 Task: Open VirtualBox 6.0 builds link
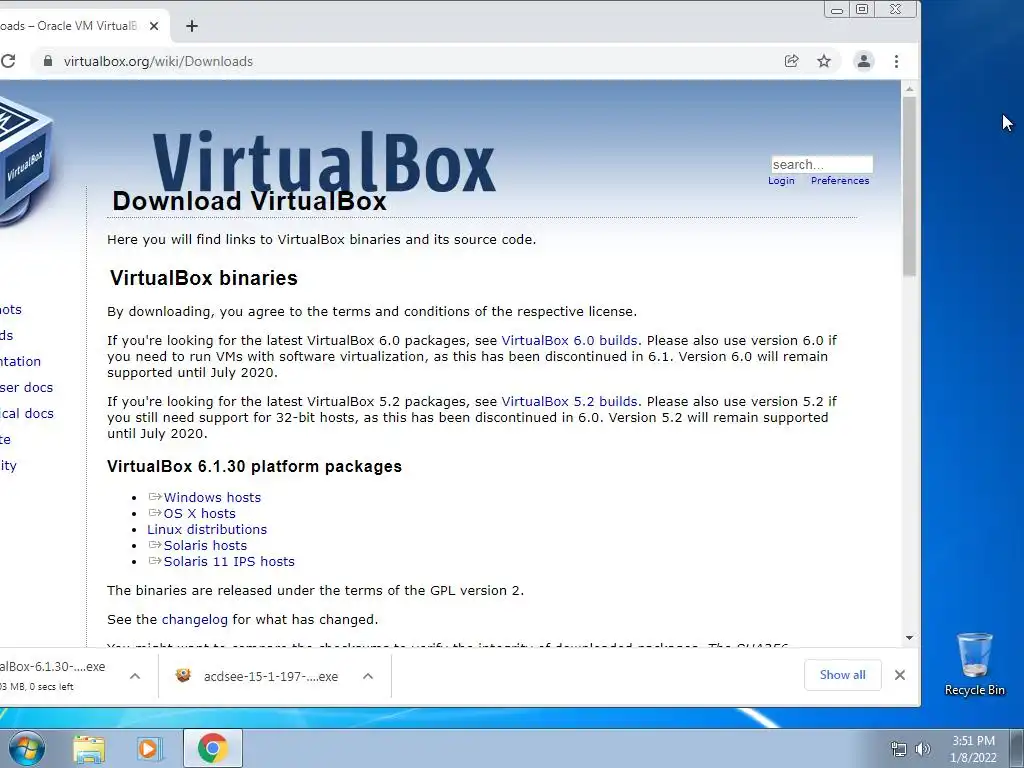[569, 340]
